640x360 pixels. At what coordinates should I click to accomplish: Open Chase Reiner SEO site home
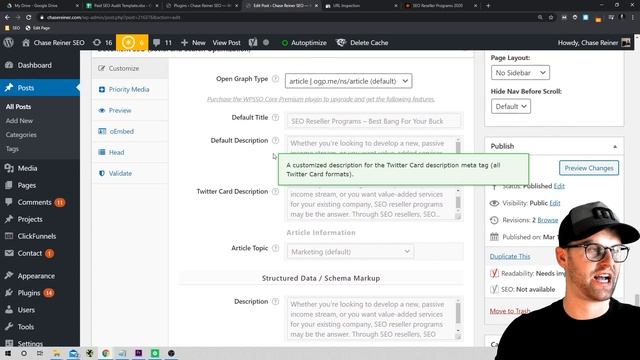(53, 42)
